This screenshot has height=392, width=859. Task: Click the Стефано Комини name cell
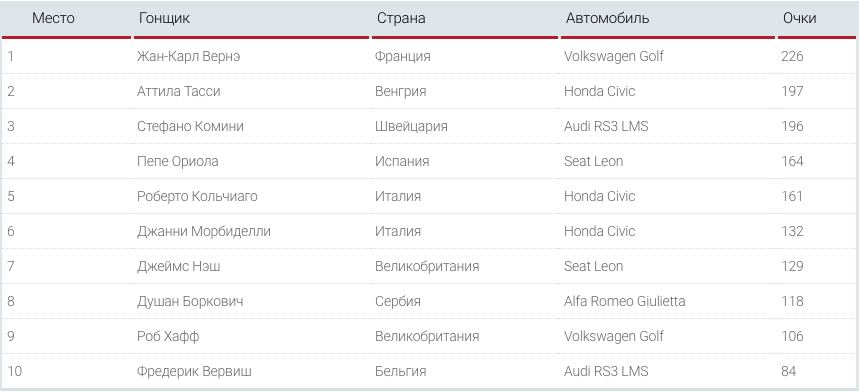coord(190,126)
